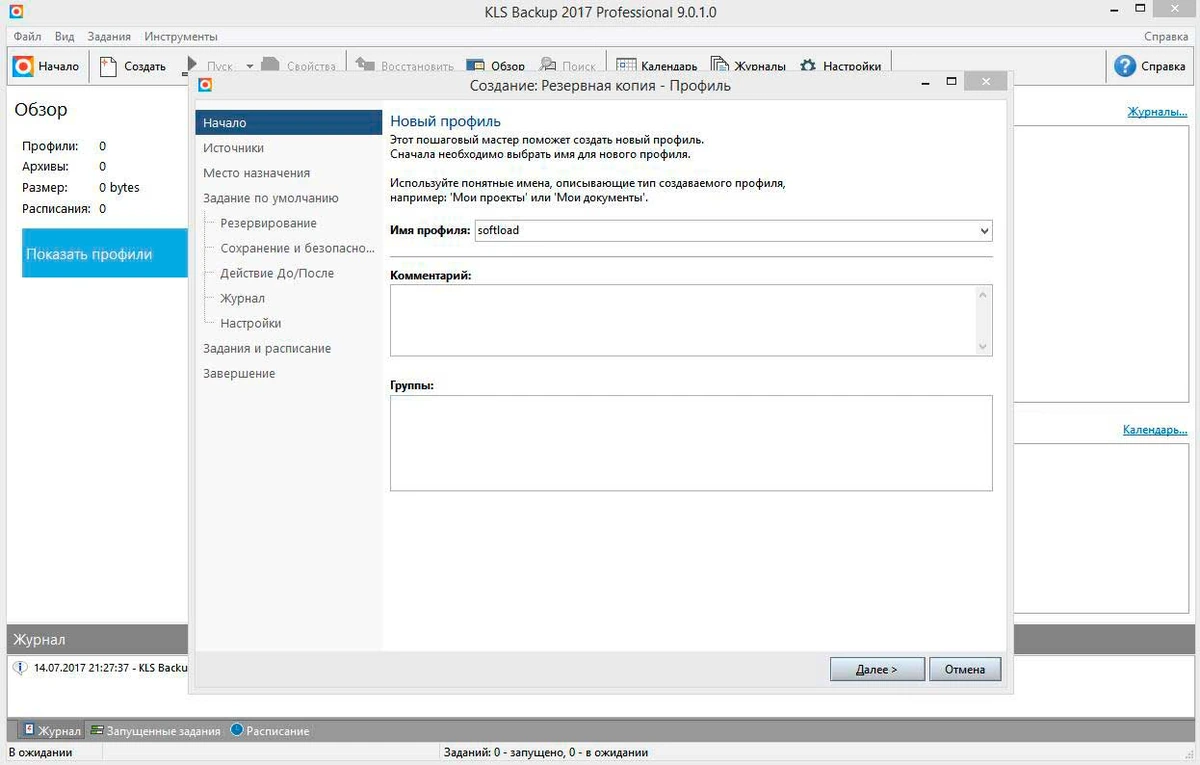The width and height of the screenshot is (1200, 765).
Task: Click the Комментарий scrollbar down arrow
Action: (x=984, y=346)
